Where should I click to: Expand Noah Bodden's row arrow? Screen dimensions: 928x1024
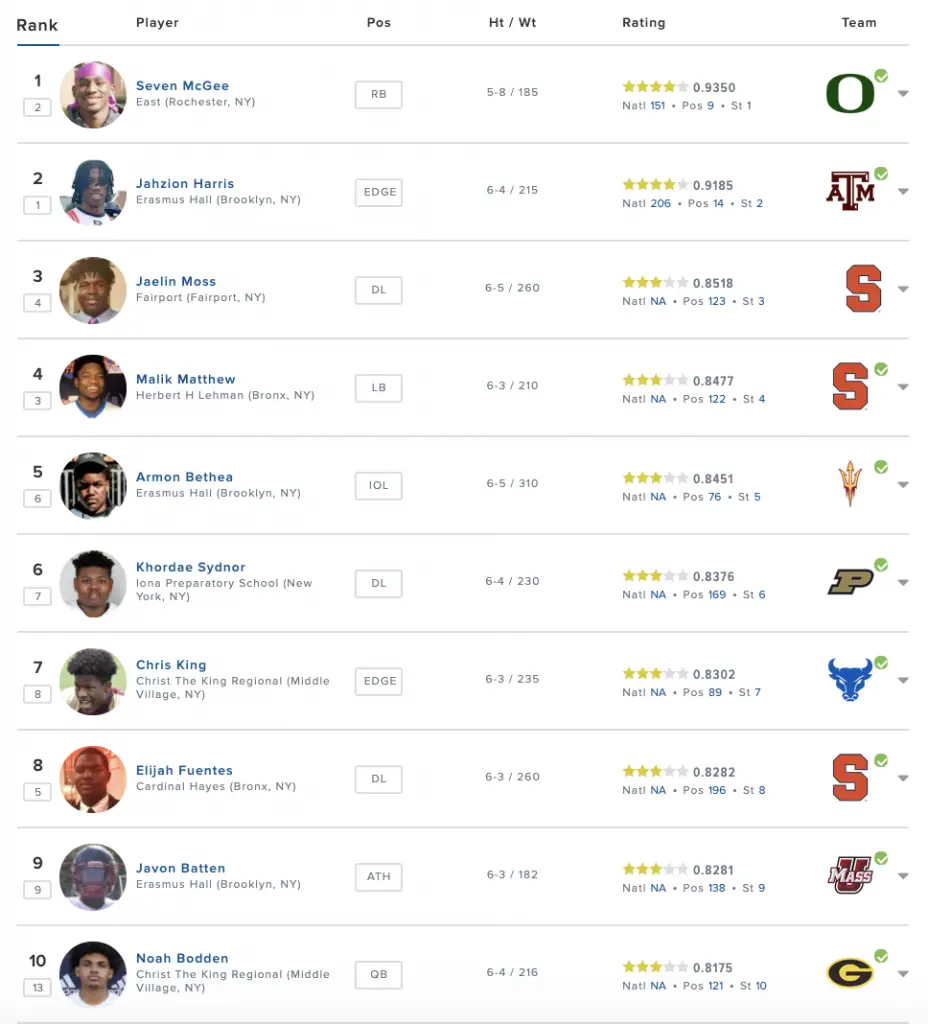(903, 973)
